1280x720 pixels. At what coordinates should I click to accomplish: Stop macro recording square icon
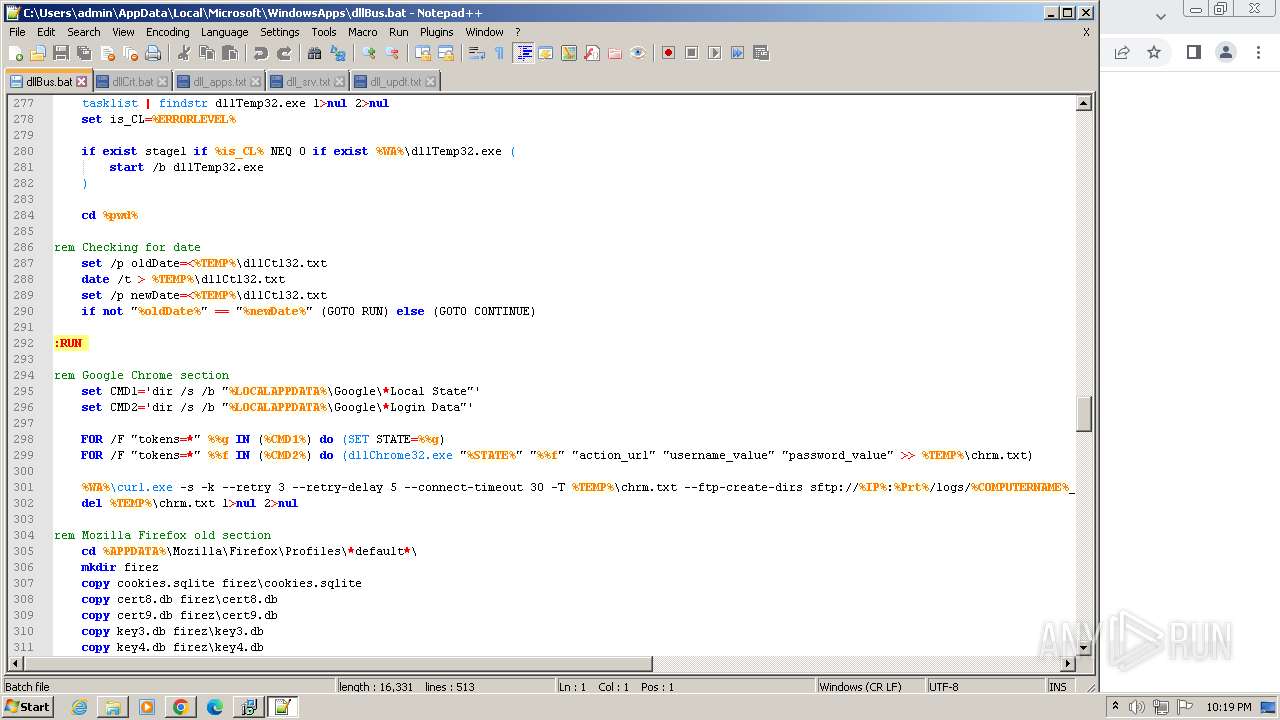[x=692, y=53]
